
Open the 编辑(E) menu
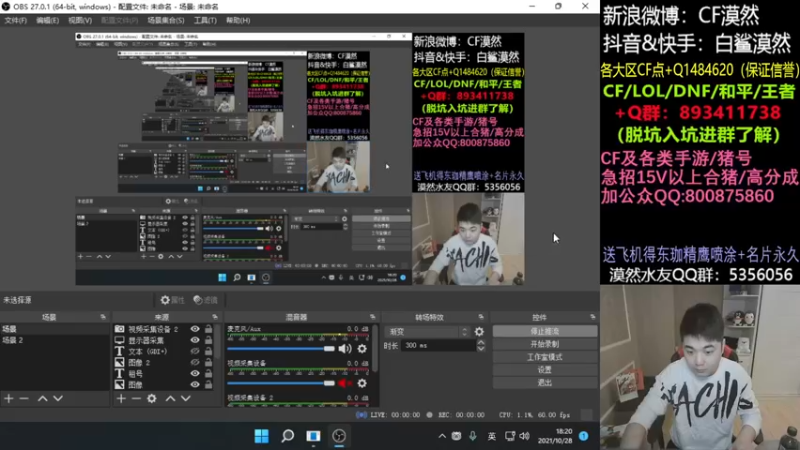(47, 20)
